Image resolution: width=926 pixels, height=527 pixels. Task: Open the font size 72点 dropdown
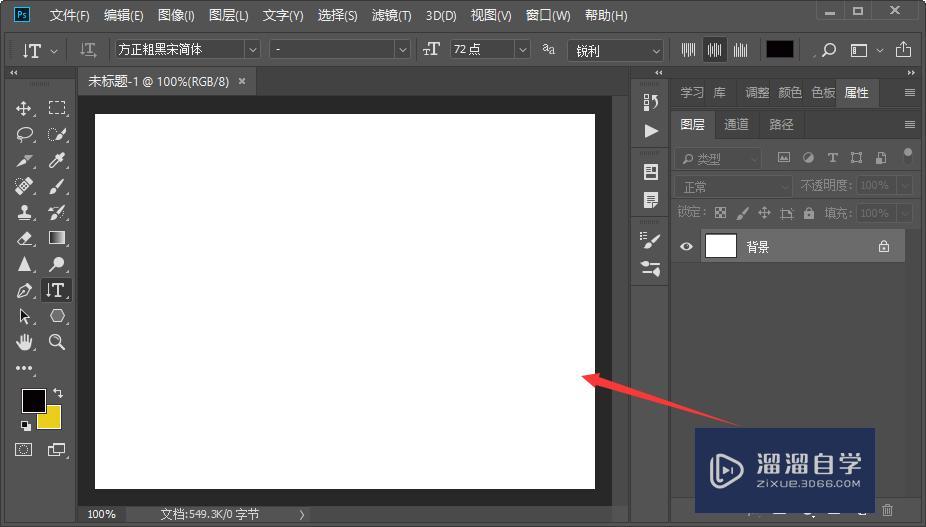point(523,50)
